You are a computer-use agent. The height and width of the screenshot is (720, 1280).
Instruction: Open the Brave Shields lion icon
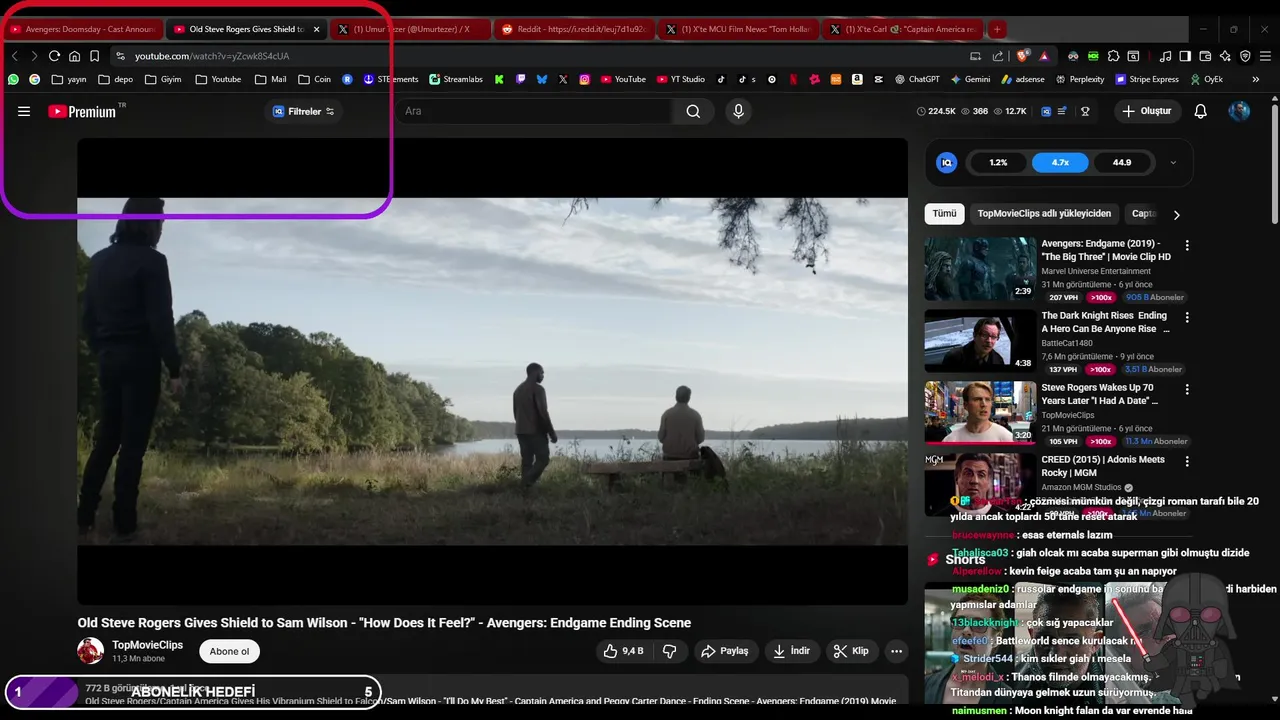click(1022, 56)
